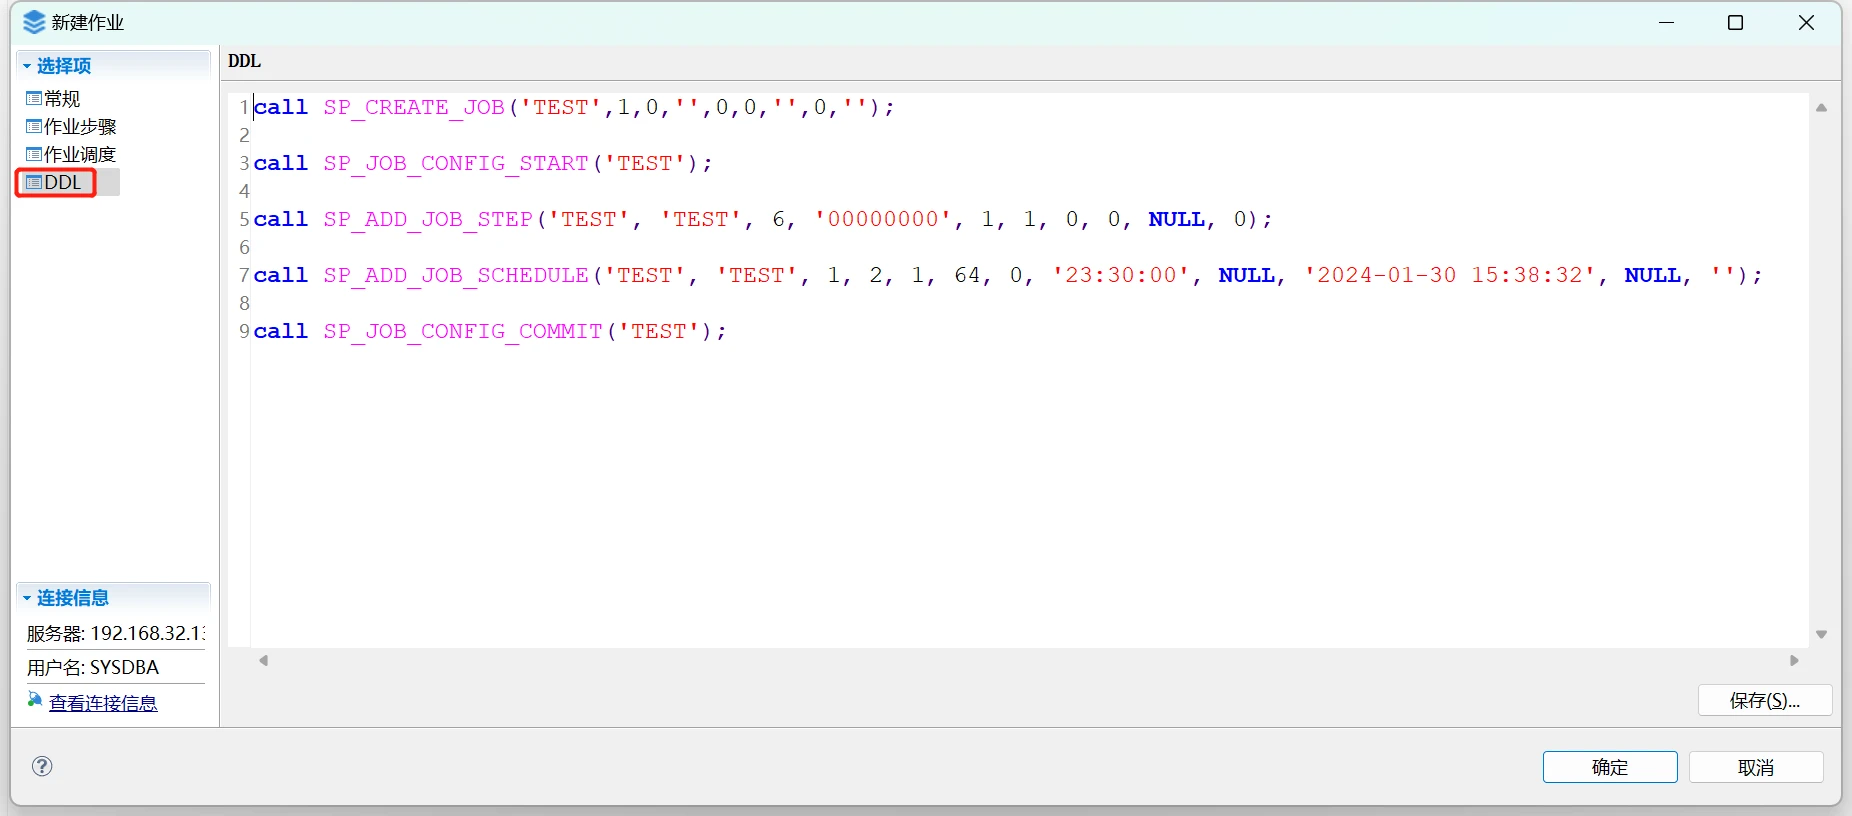This screenshot has height=816, width=1852.
Task: Click the 作业步骤 page icon
Action: point(34,127)
